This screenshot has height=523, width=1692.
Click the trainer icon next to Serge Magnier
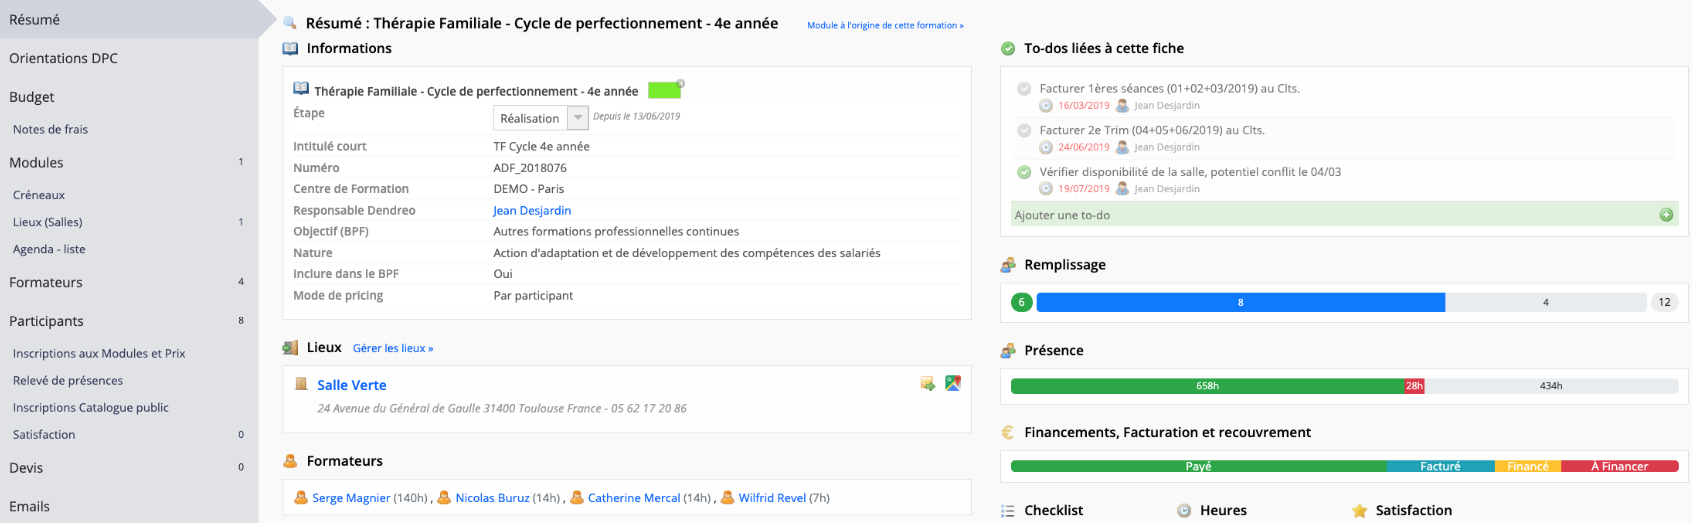(x=301, y=498)
